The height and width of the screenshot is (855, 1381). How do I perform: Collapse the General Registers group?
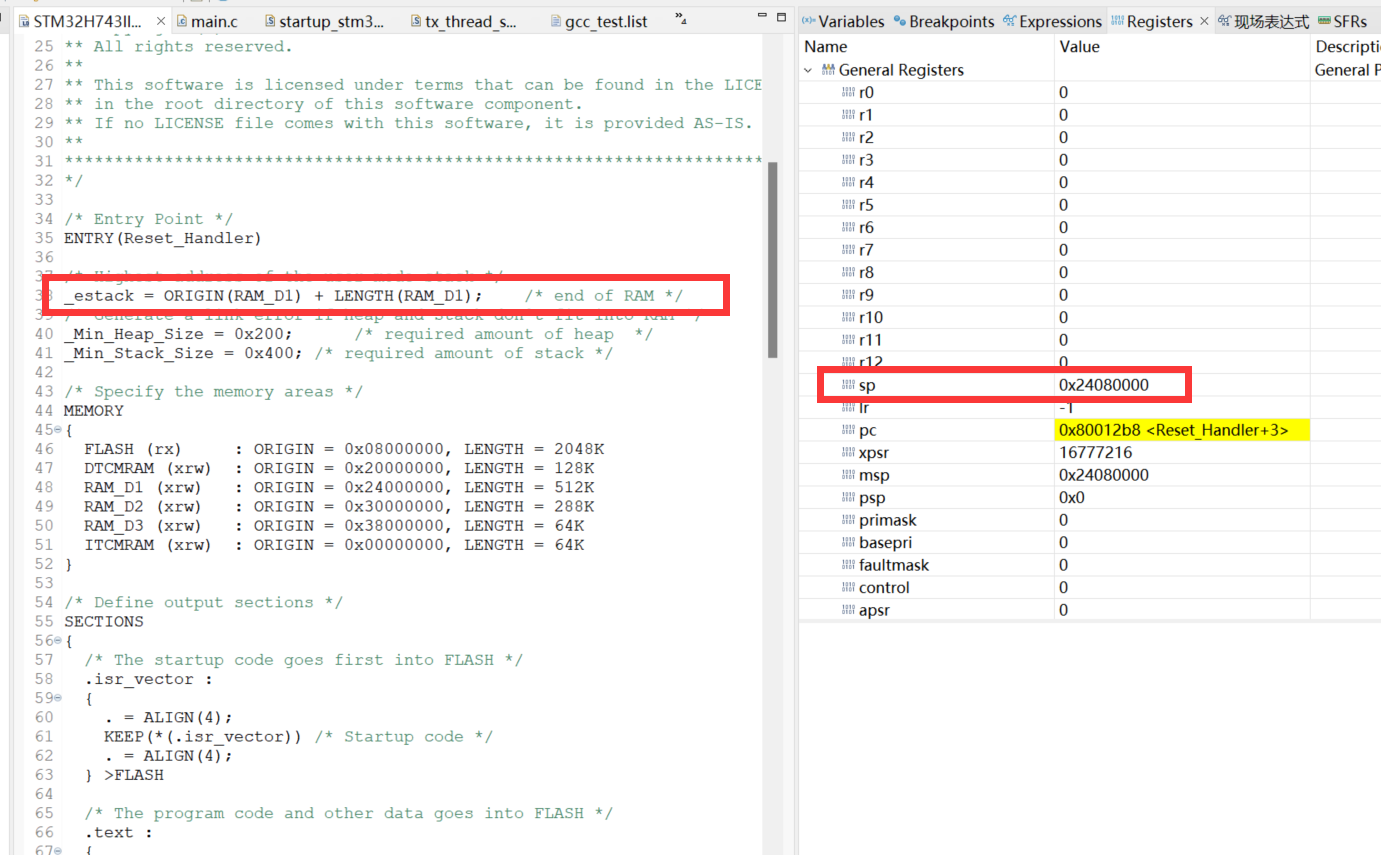(x=808, y=70)
